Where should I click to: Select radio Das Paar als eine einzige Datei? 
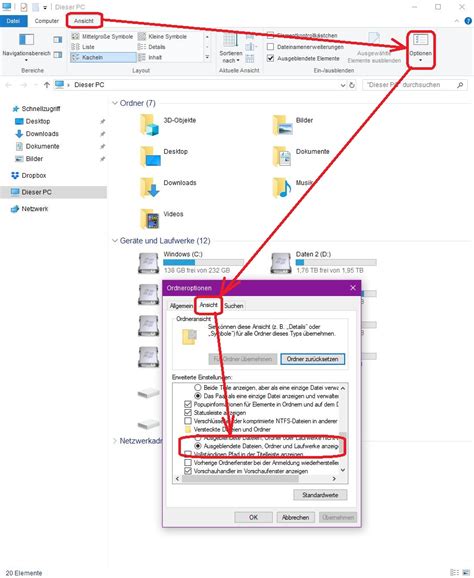coord(198,396)
